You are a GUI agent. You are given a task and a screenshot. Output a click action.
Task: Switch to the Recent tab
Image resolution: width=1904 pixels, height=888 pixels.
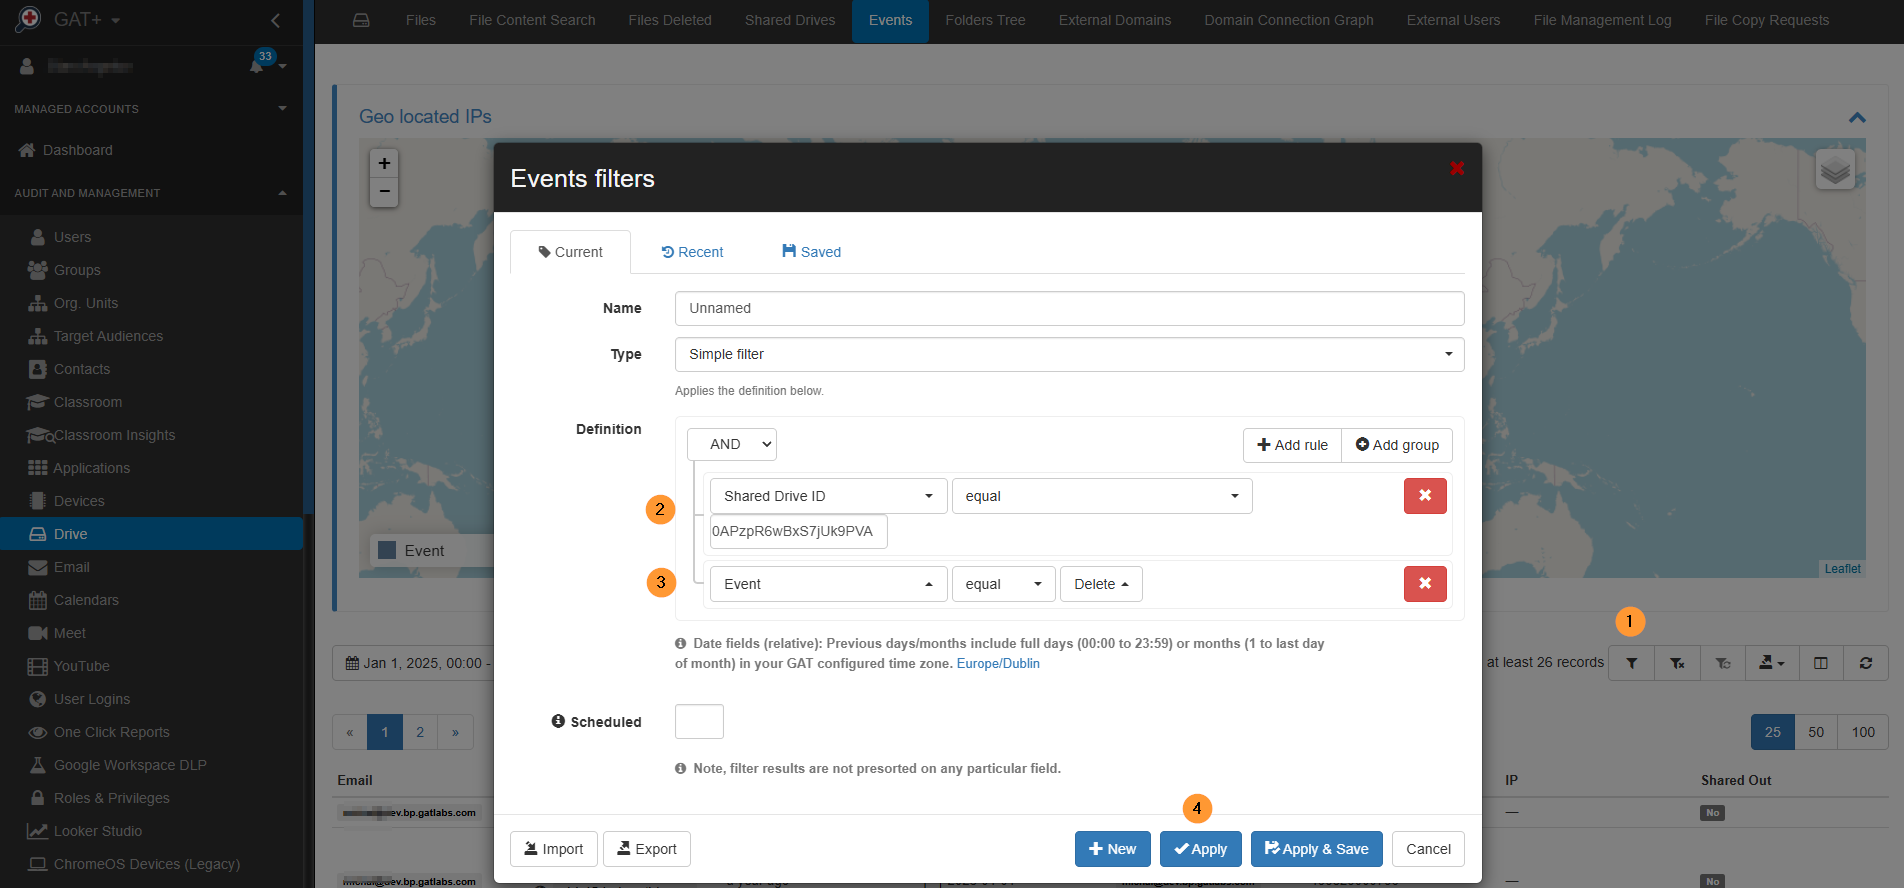pyautogui.click(x=692, y=252)
